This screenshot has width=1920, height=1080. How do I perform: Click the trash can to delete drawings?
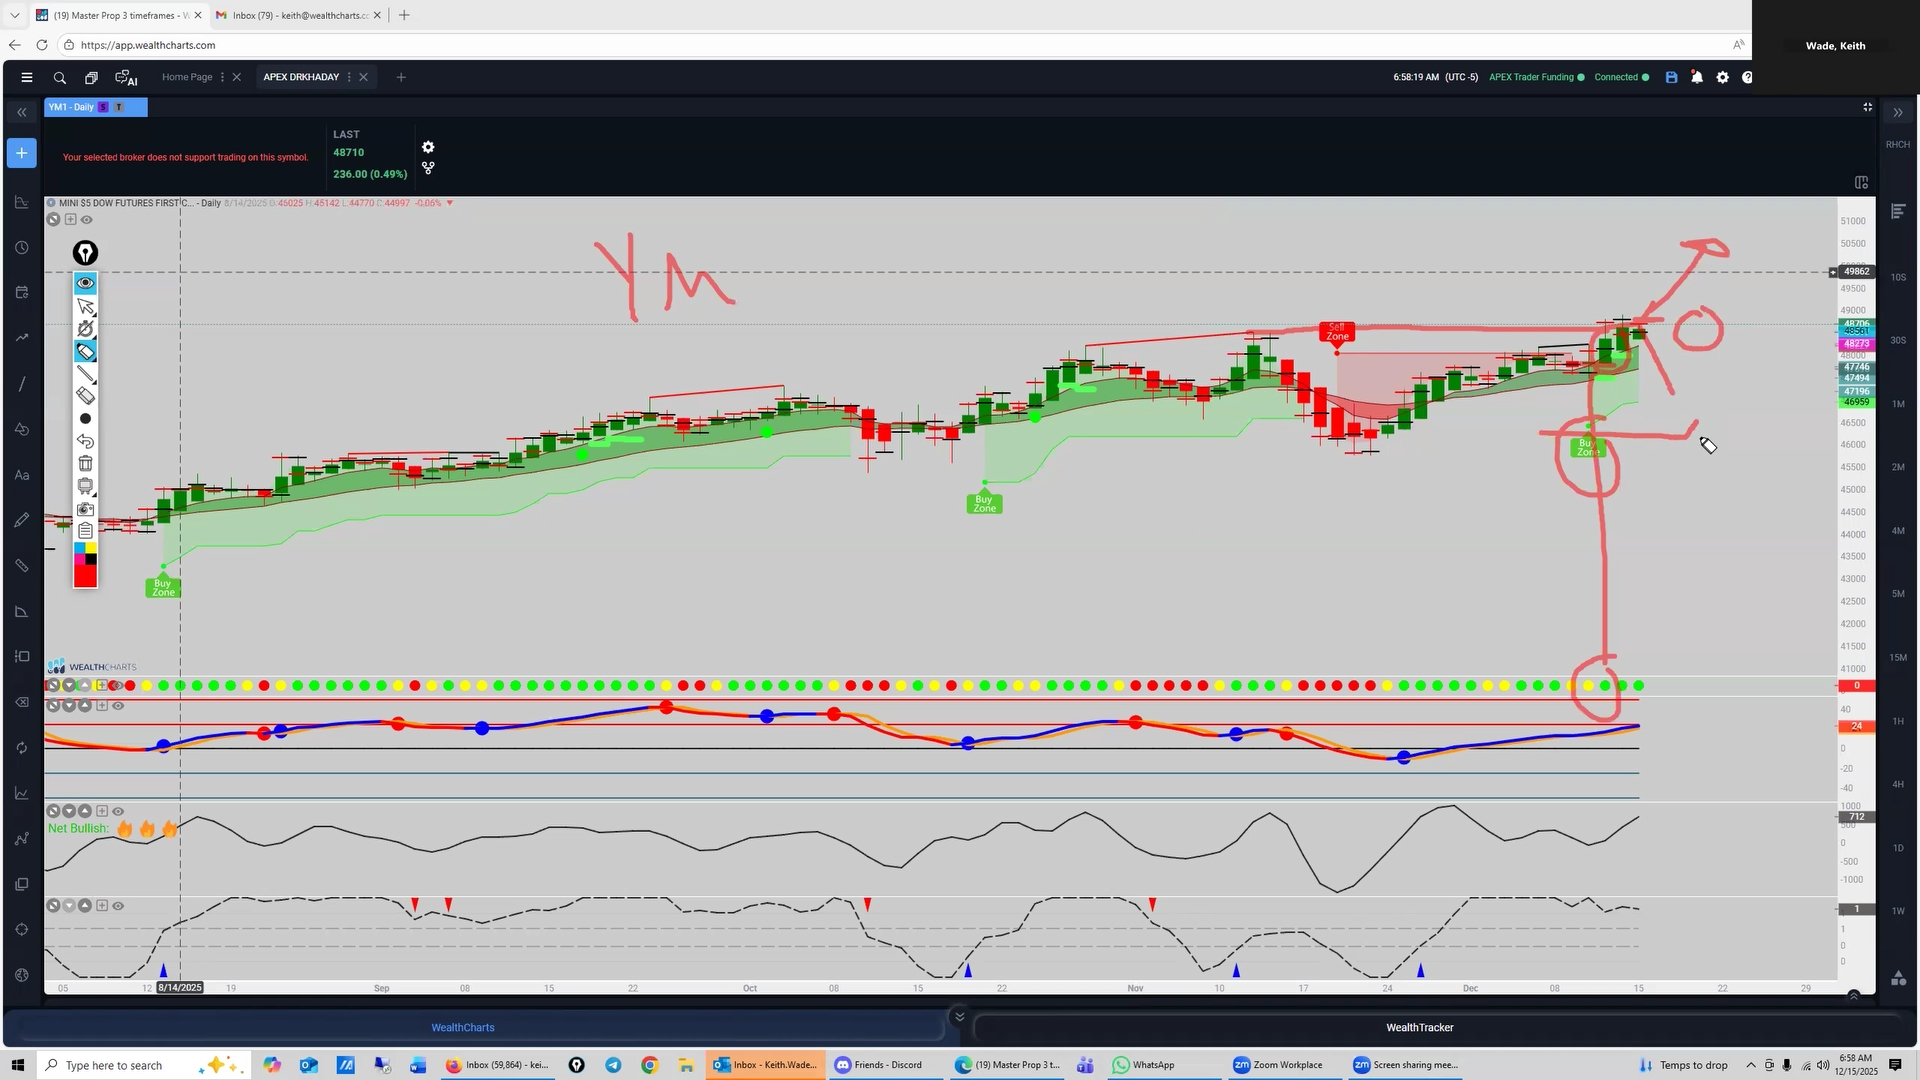pos(86,464)
